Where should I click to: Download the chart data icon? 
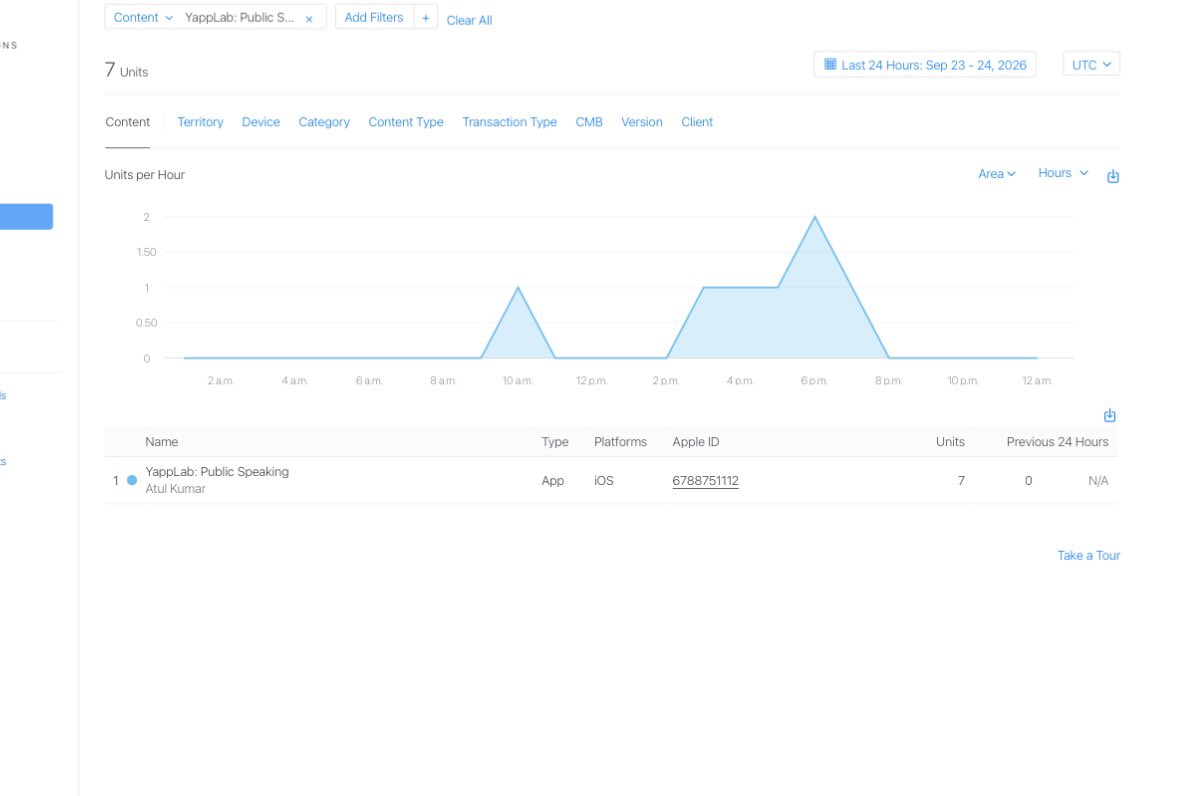(1113, 176)
